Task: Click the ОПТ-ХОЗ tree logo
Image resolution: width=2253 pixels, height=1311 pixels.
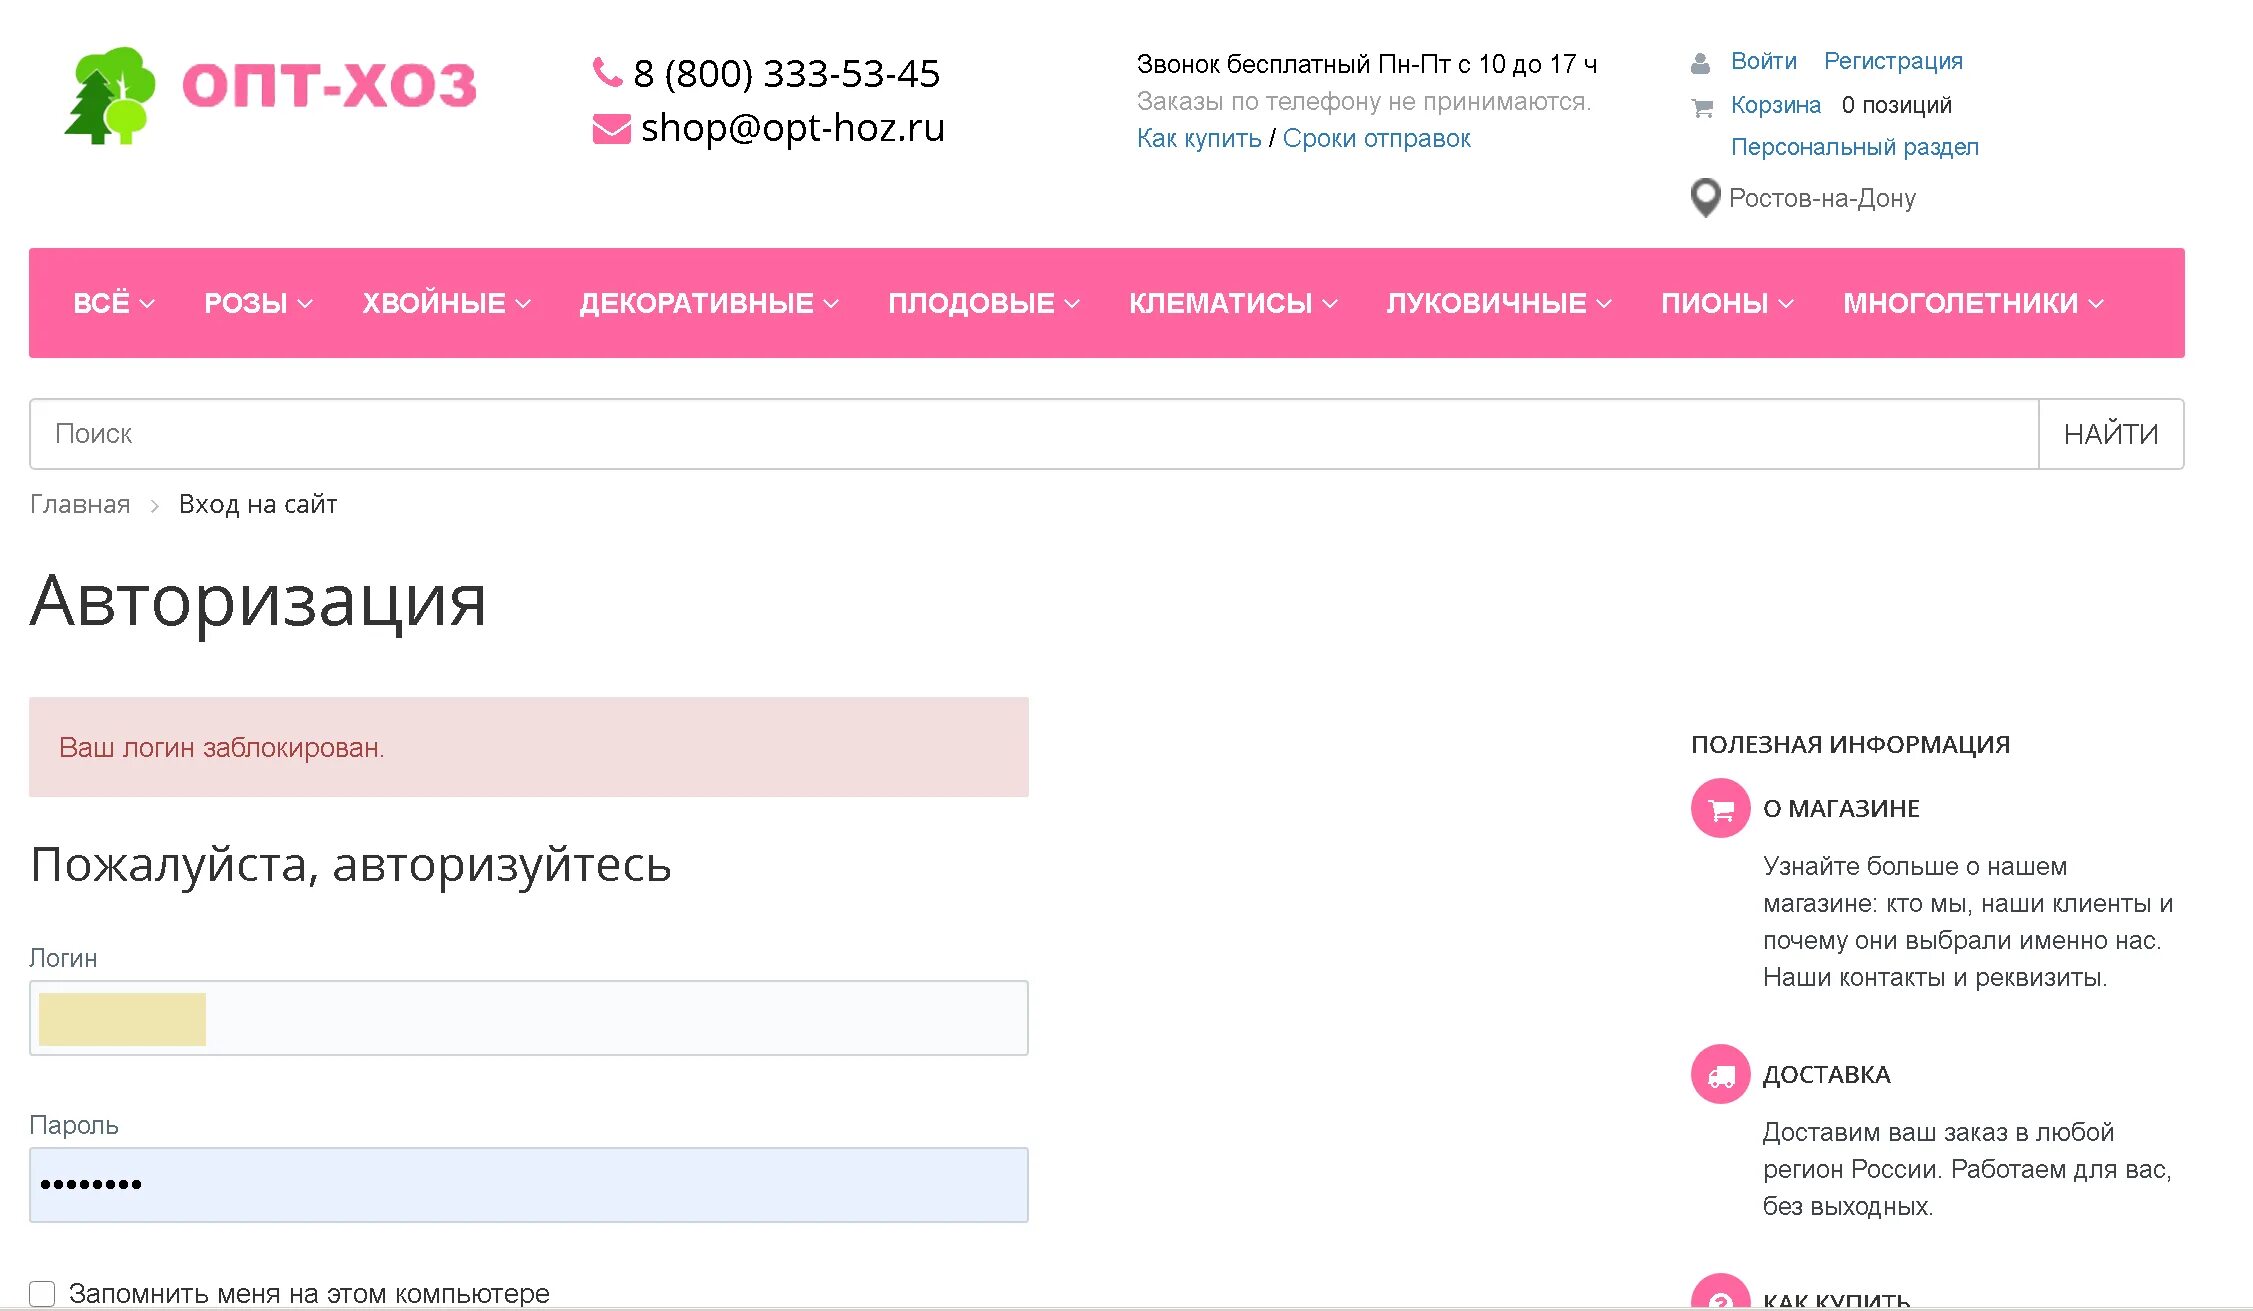Action: (x=110, y=94)
